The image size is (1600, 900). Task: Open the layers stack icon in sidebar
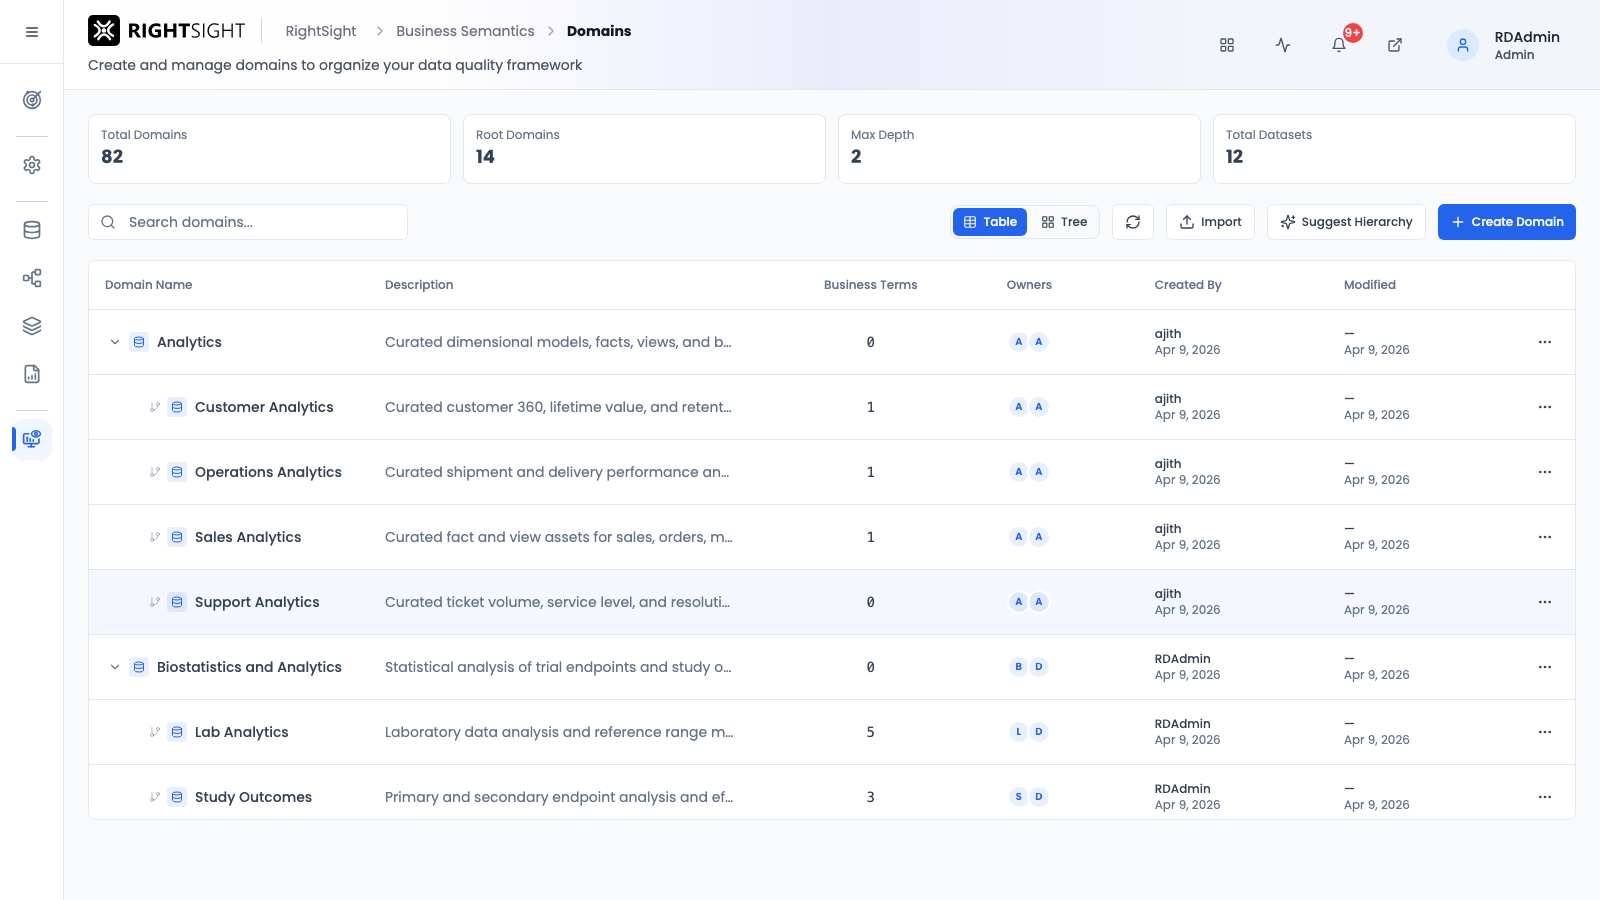[x=32, y=326]
